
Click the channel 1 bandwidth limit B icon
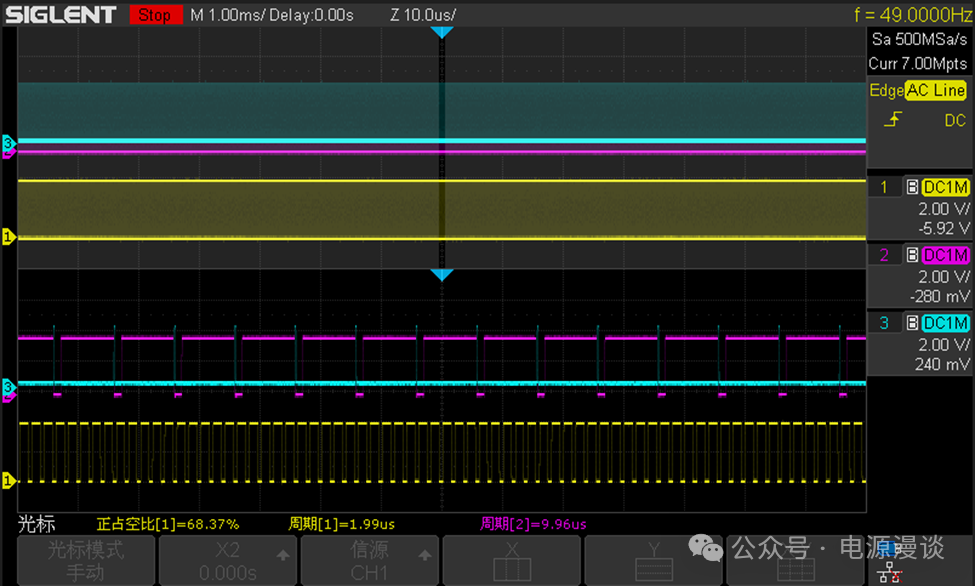911,187
